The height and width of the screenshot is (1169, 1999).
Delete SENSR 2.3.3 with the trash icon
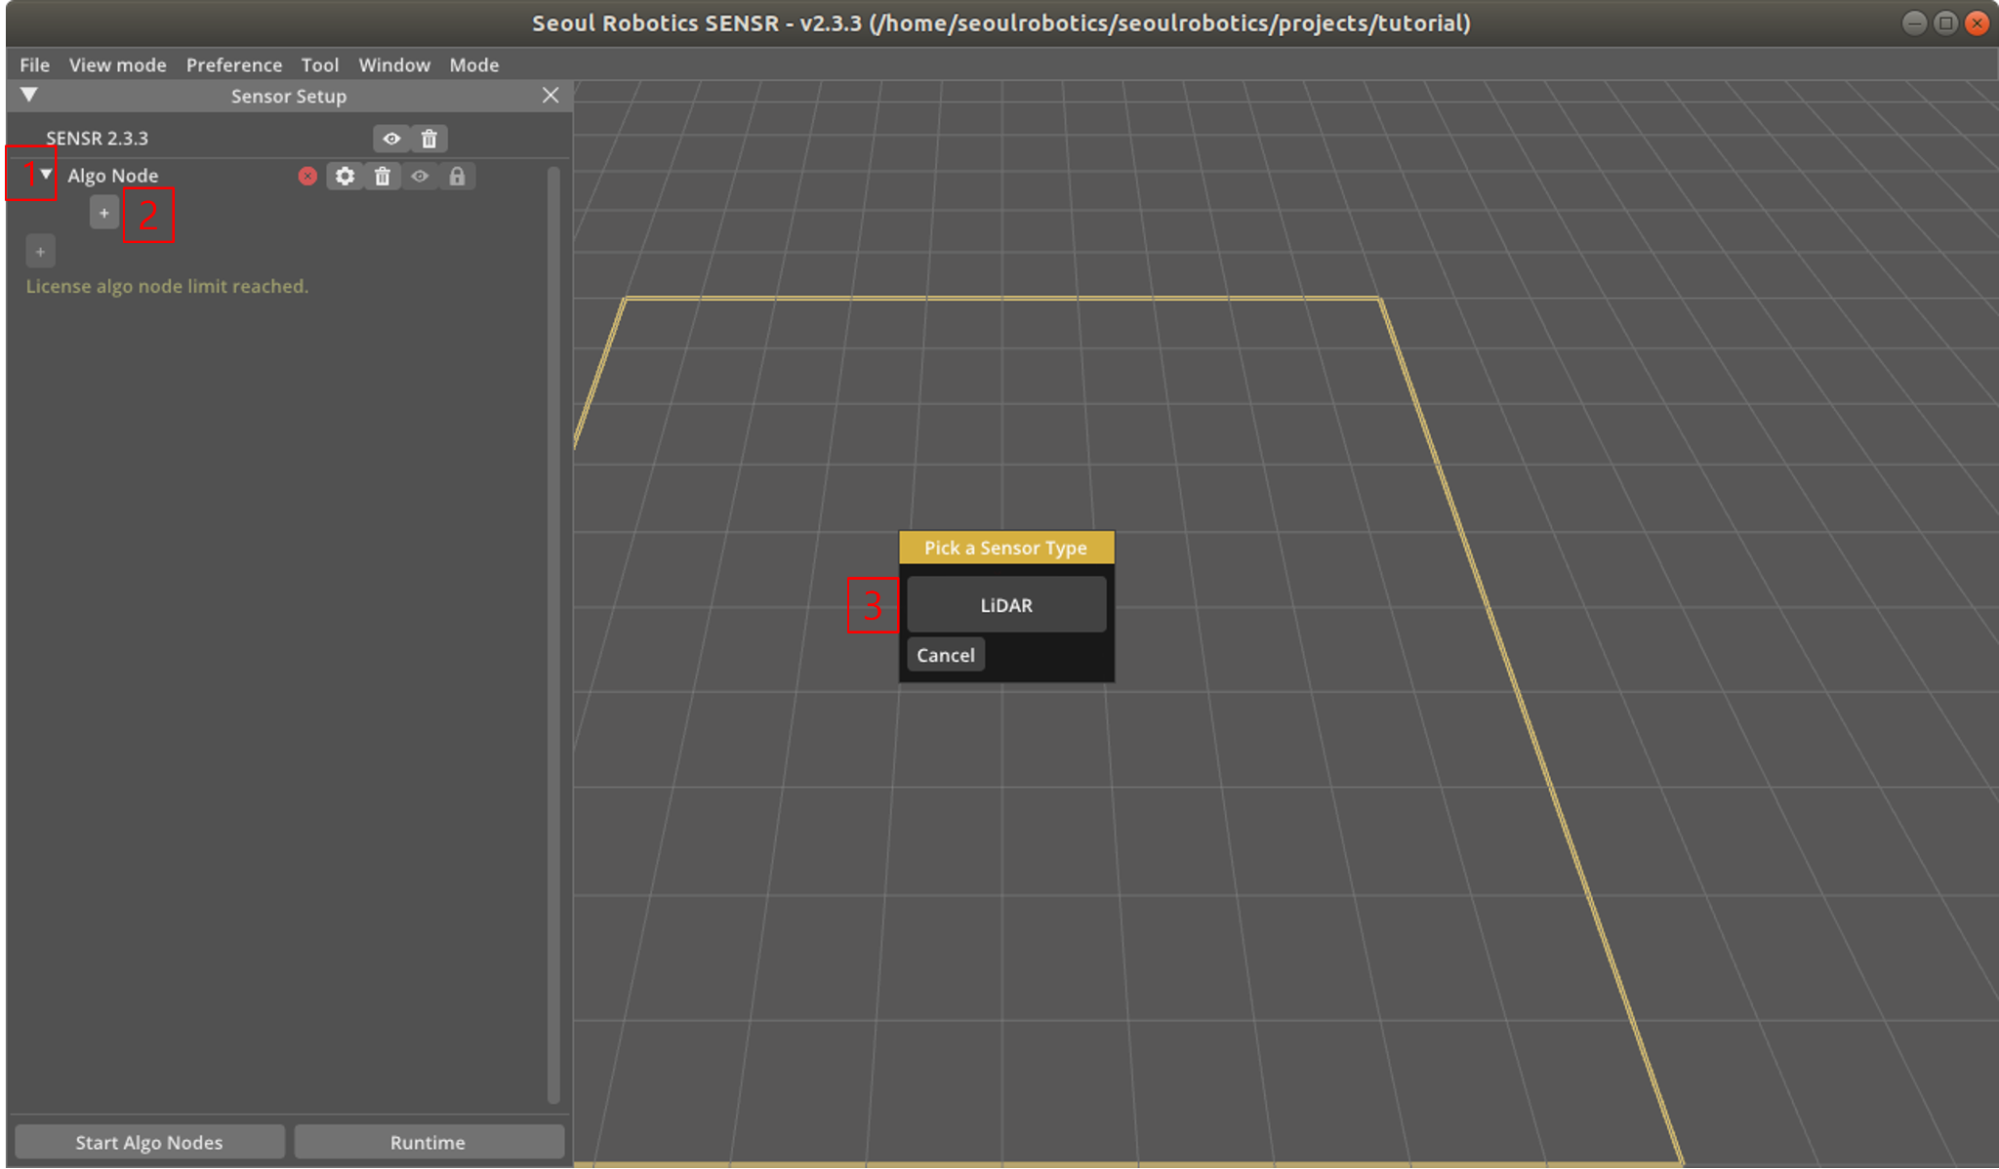click(x=428, y=138)
